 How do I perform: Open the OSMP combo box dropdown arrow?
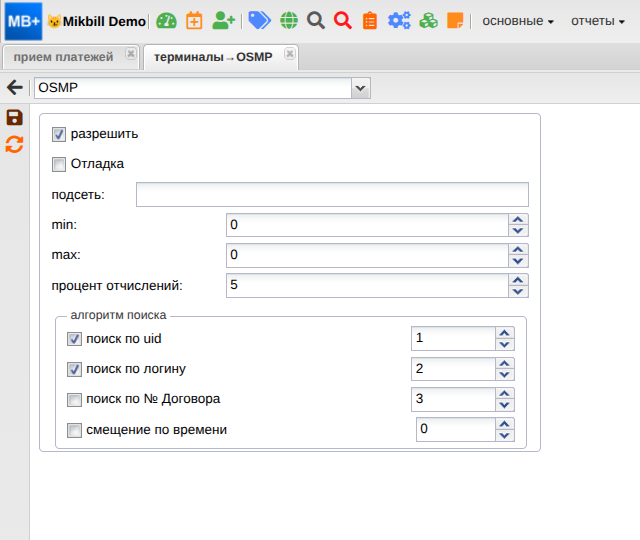coord(360,88)
